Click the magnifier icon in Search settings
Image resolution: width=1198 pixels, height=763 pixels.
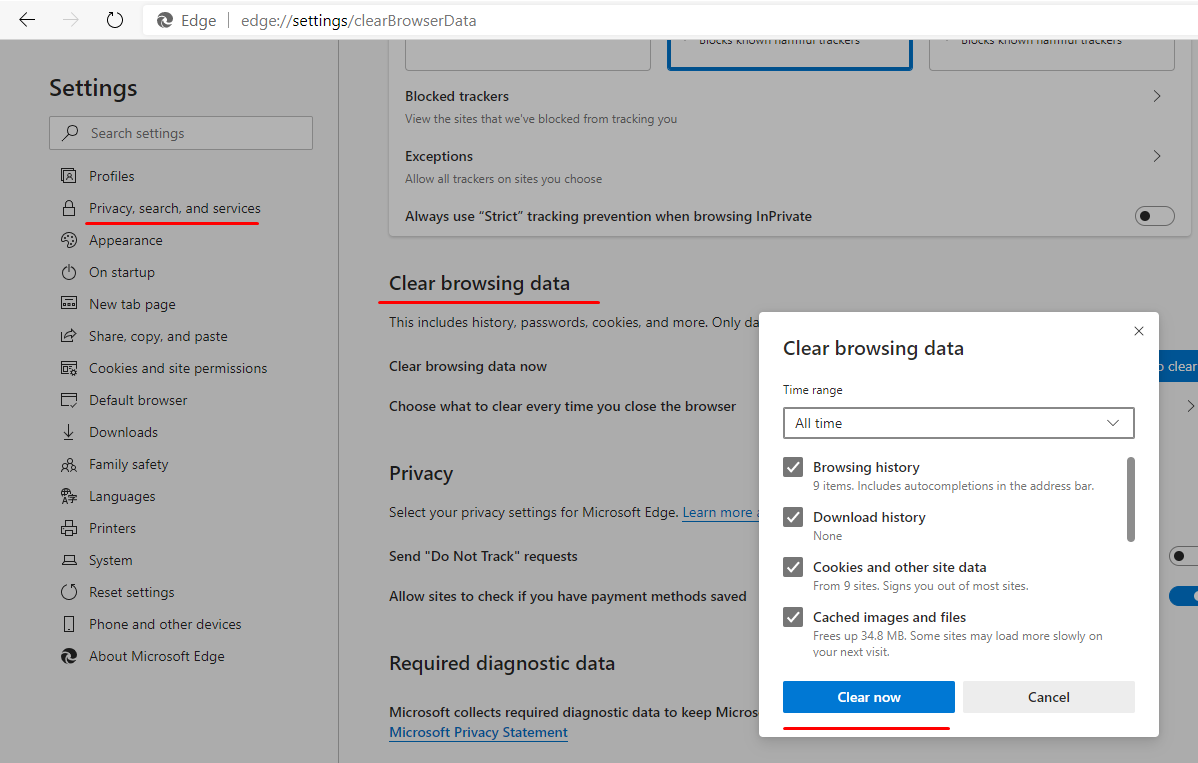pos(70,133)
